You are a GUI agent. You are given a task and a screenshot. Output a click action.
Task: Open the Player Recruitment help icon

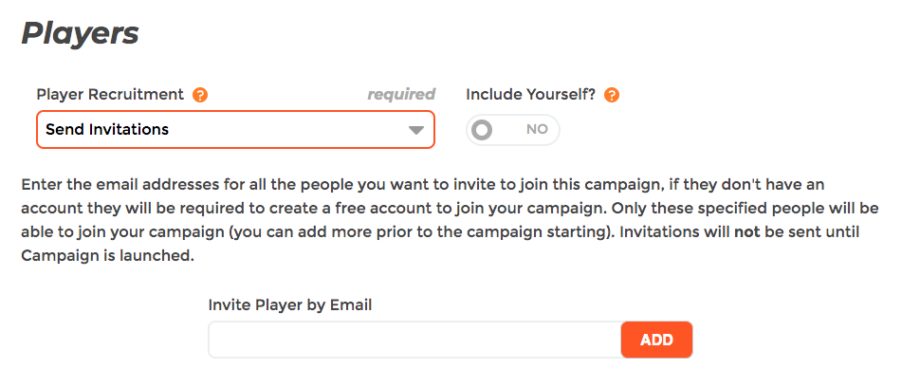coord(200,94)
